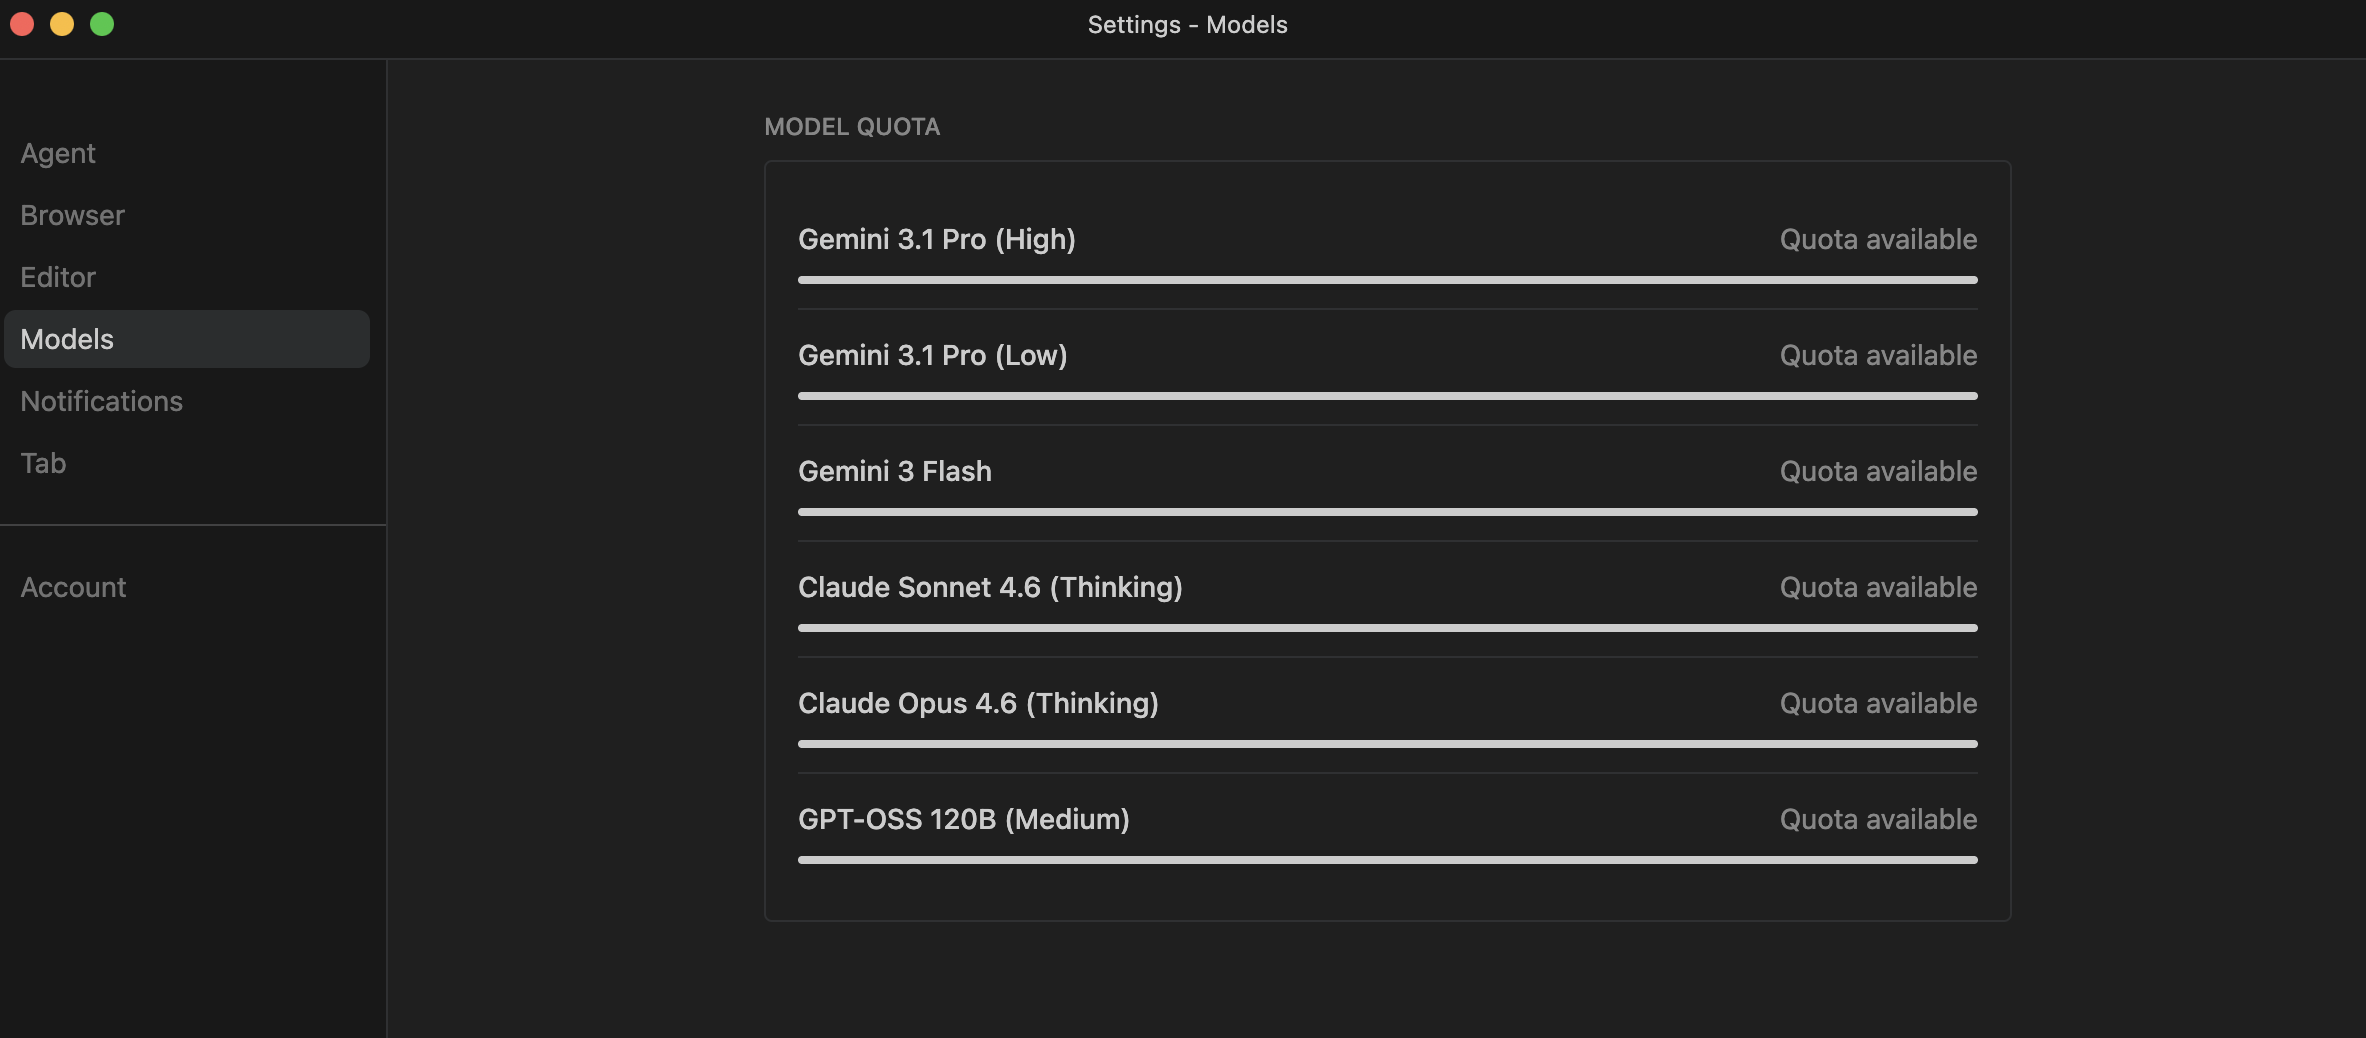Open the Browser settings section
This screenshot has height=1038, width=2366.
click(x=72, y=215)
